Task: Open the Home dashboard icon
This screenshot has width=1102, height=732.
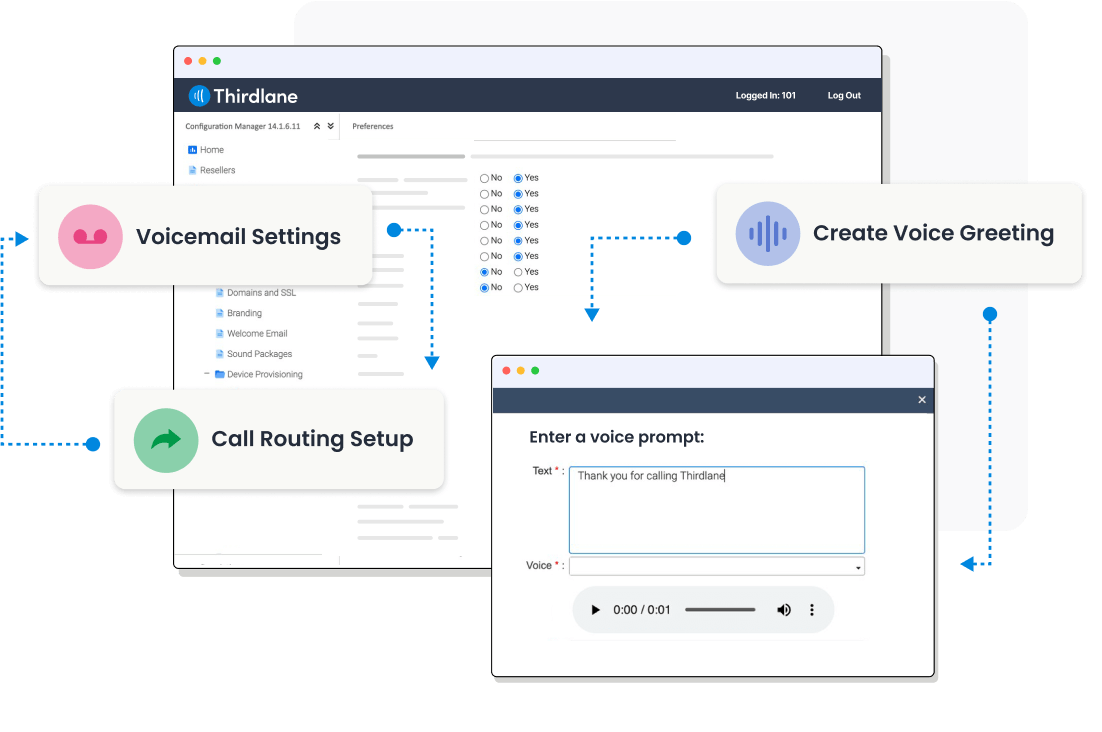Action: point(192,150)
